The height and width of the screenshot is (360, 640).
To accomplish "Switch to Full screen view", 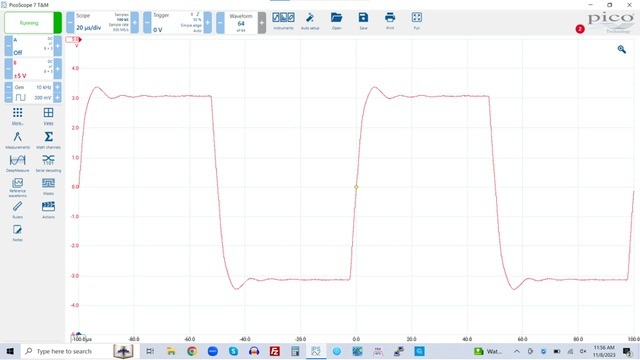I will [417, 21].
